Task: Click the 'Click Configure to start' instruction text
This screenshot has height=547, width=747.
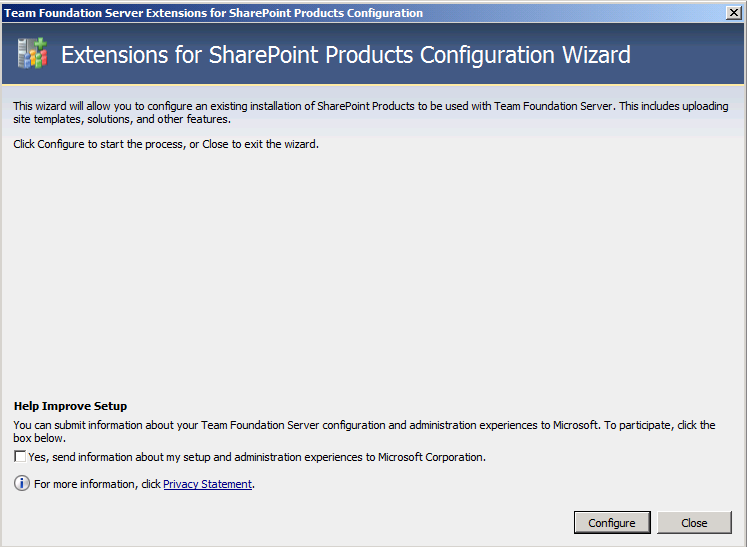Action: (166, 144)
